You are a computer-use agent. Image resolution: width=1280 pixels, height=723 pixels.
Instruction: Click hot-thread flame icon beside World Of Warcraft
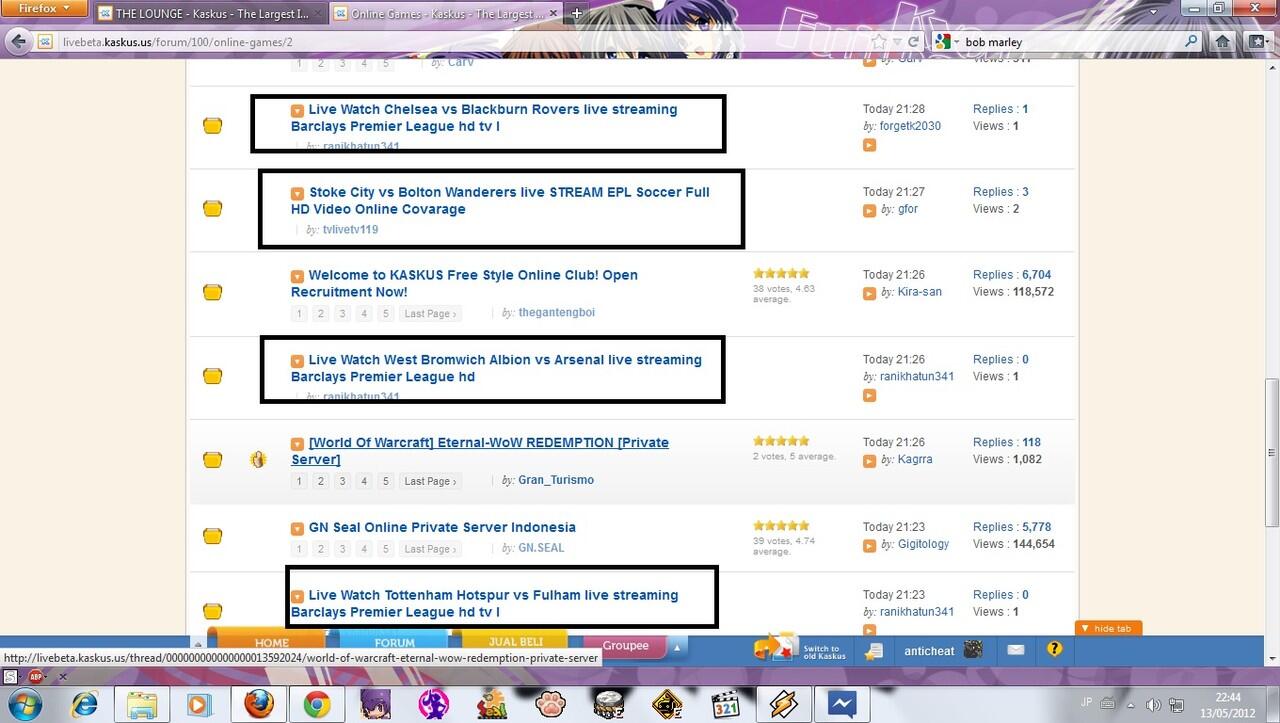(259, 460)
